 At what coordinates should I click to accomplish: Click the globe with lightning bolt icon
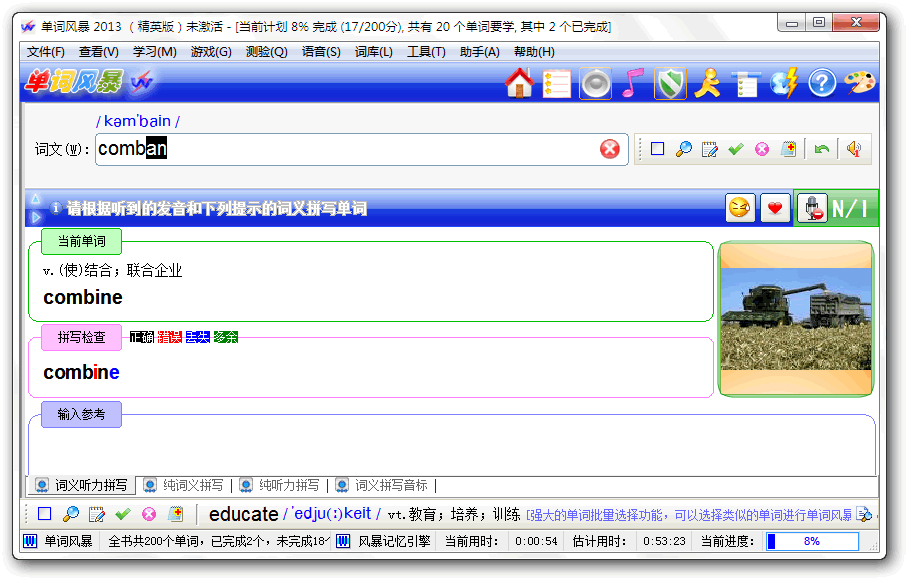coord(785,84)
